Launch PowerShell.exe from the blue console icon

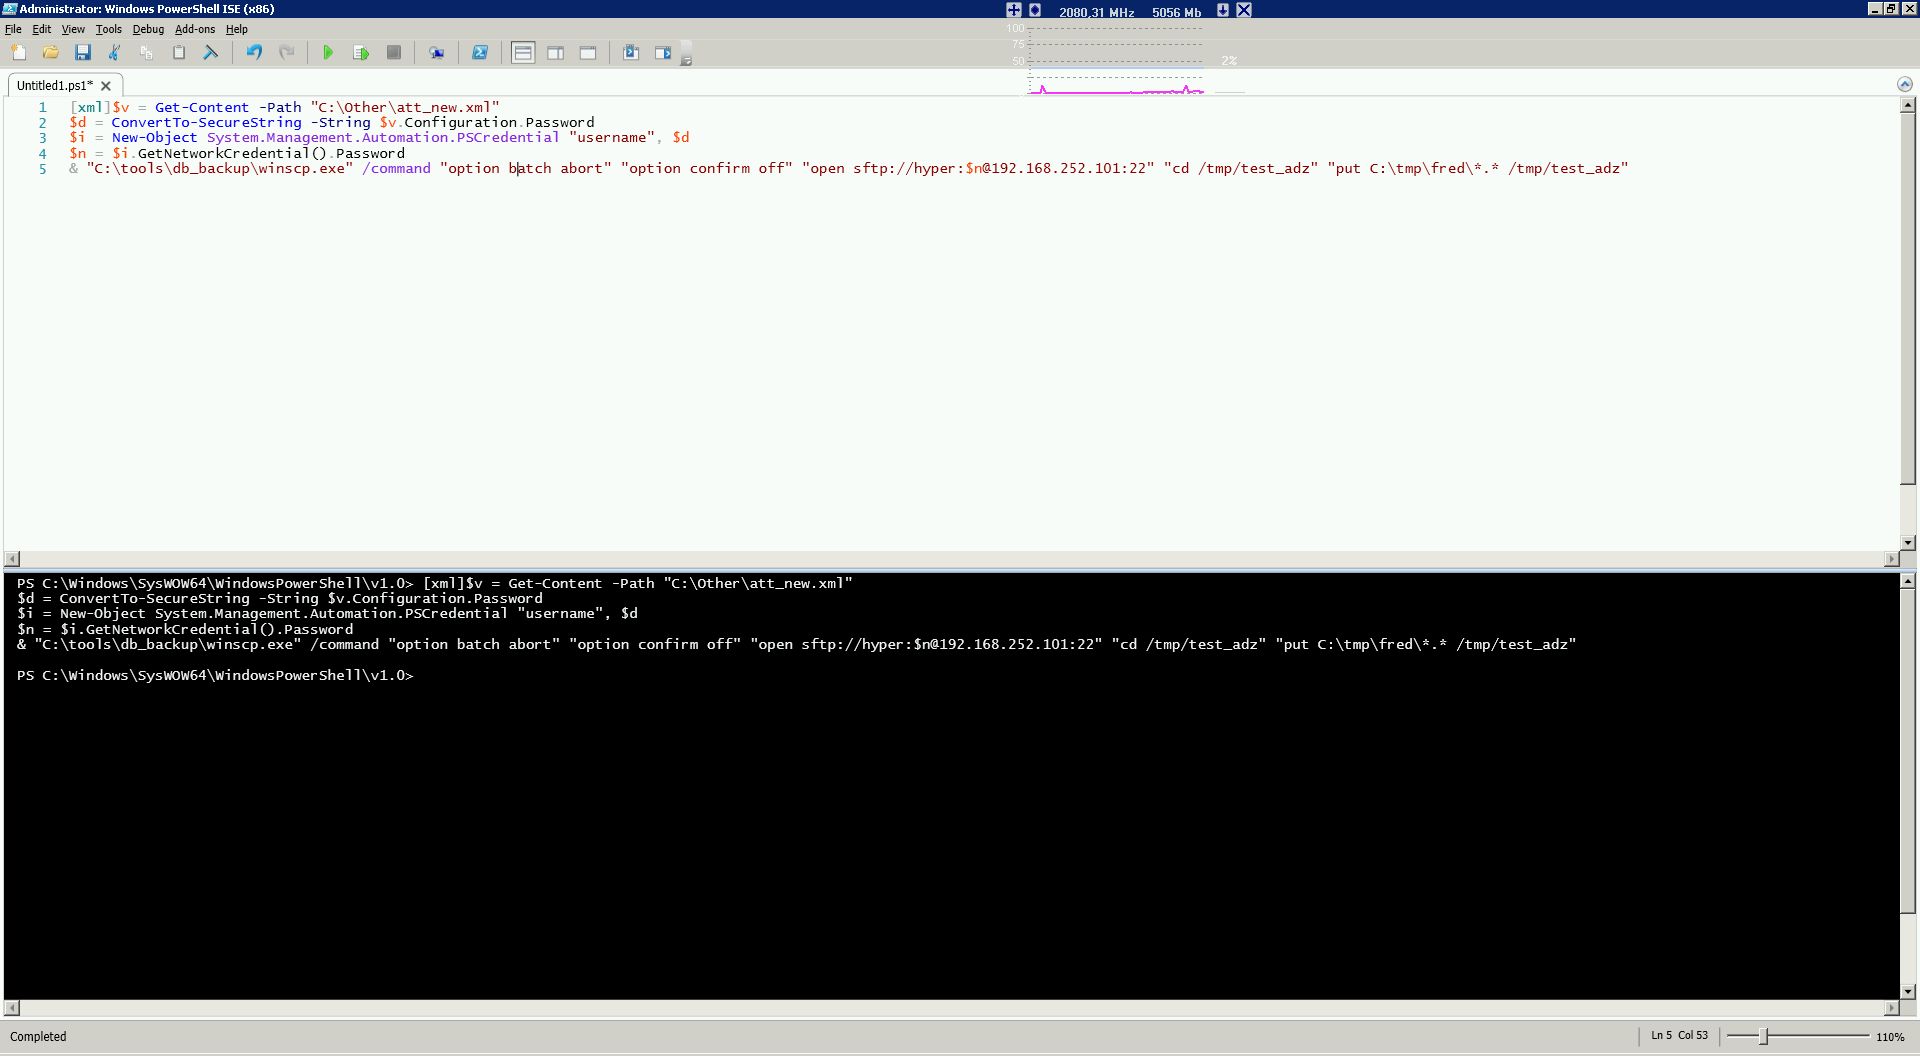[480, 53]
